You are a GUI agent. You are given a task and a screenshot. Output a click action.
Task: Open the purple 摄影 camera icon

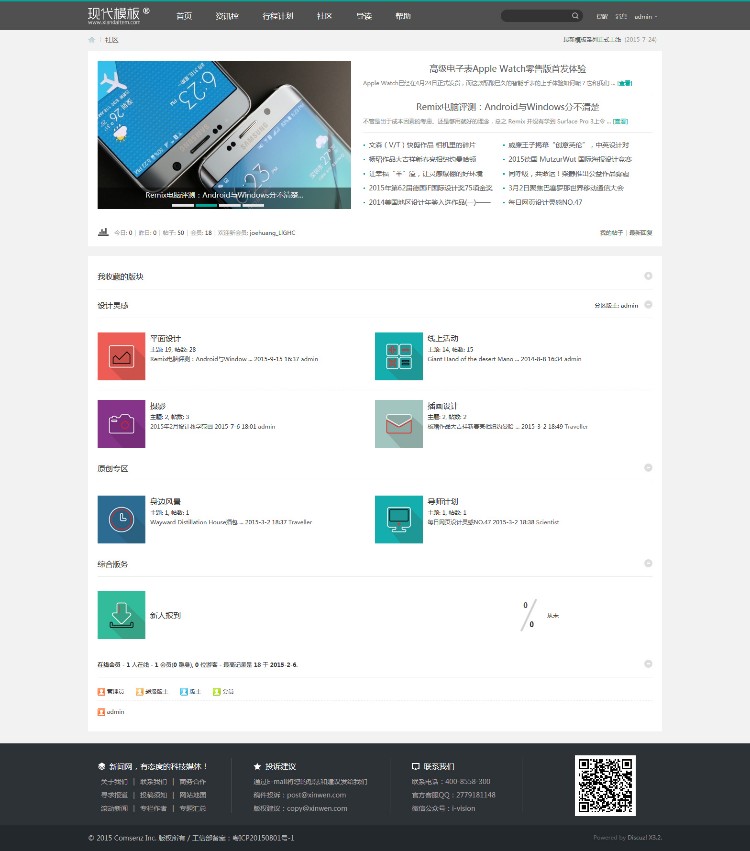pos(122,424)
